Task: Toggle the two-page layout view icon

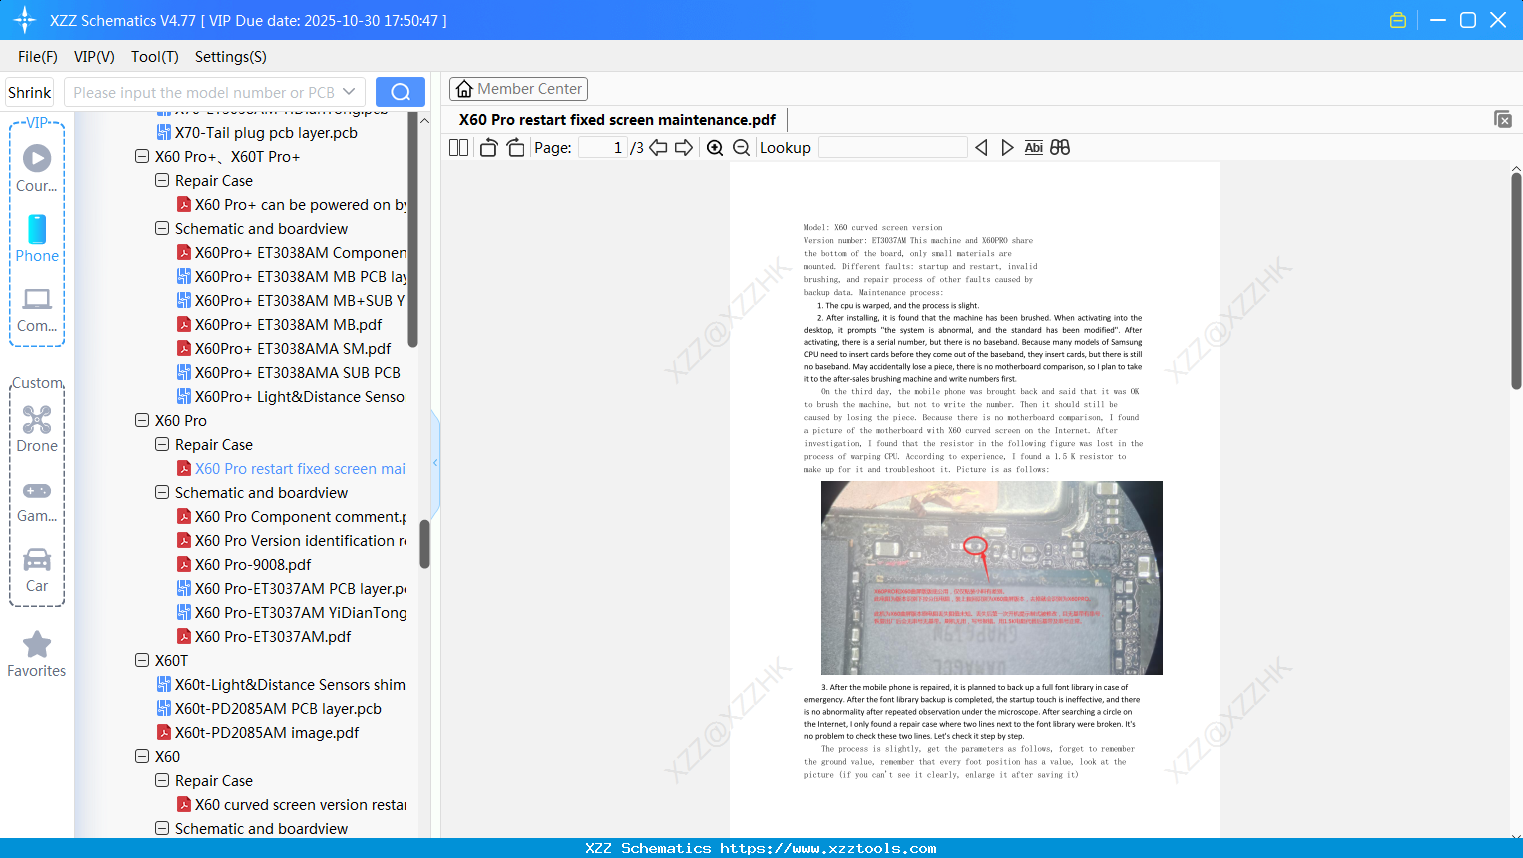Action: coord(459,148)
